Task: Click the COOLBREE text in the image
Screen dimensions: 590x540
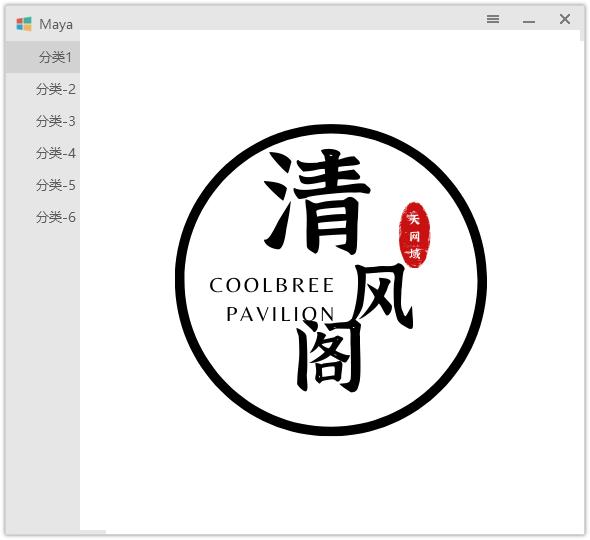Action: tap(272, 285)
